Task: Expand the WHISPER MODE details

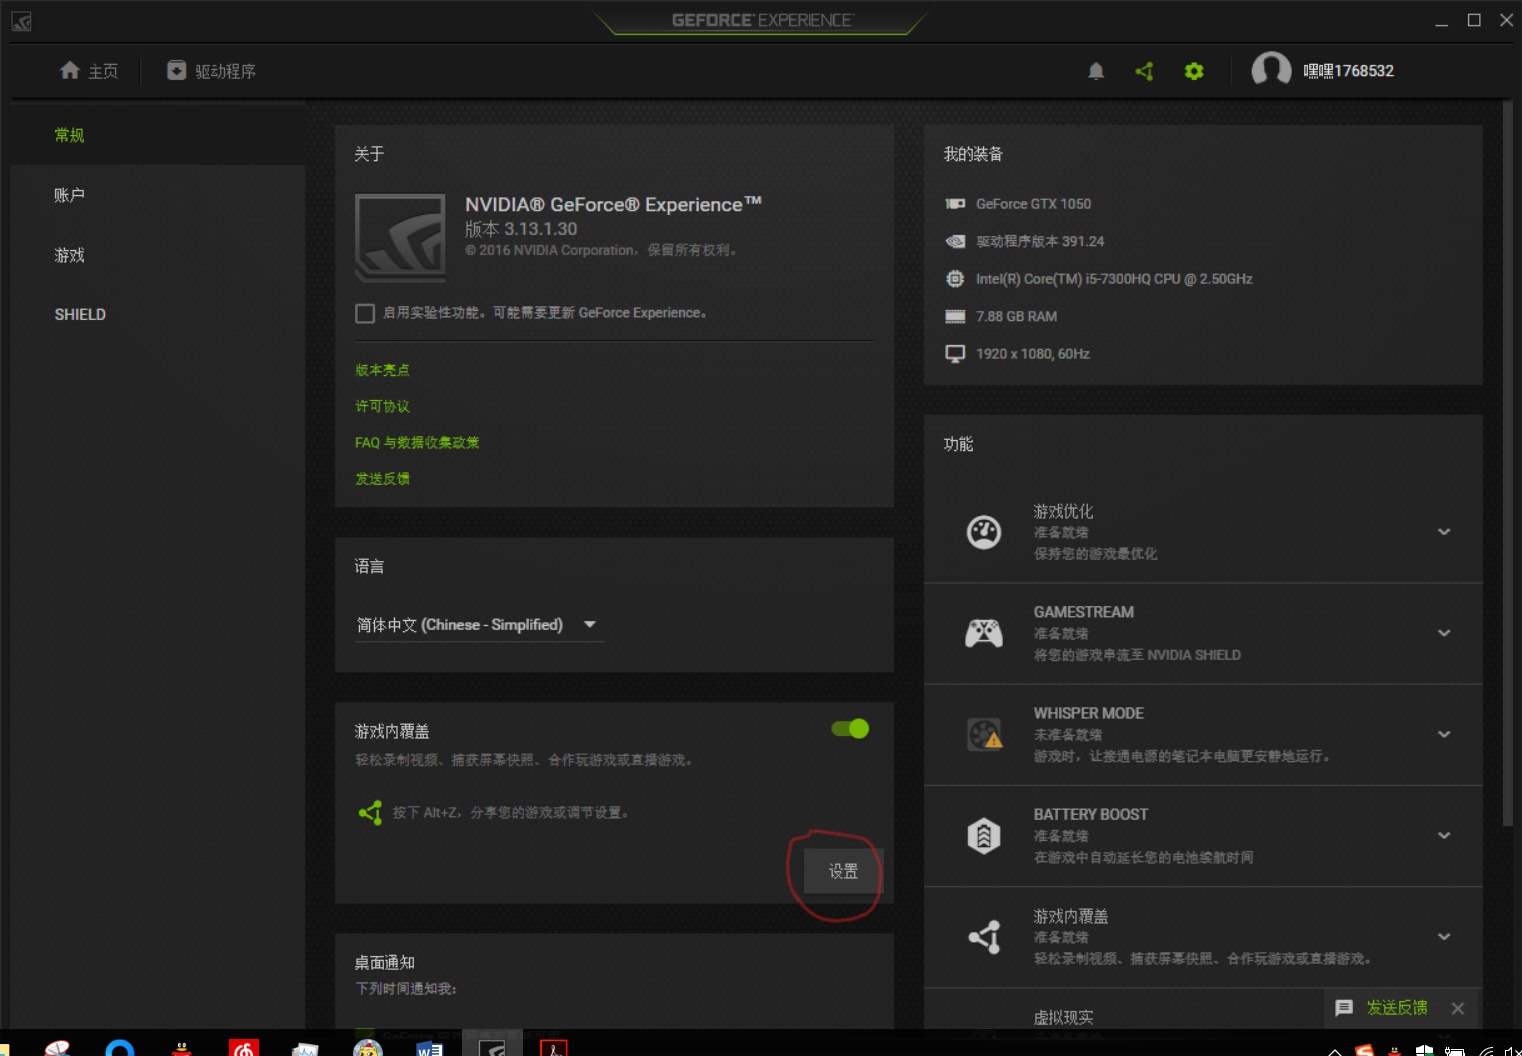Action: pos(1443,734)
